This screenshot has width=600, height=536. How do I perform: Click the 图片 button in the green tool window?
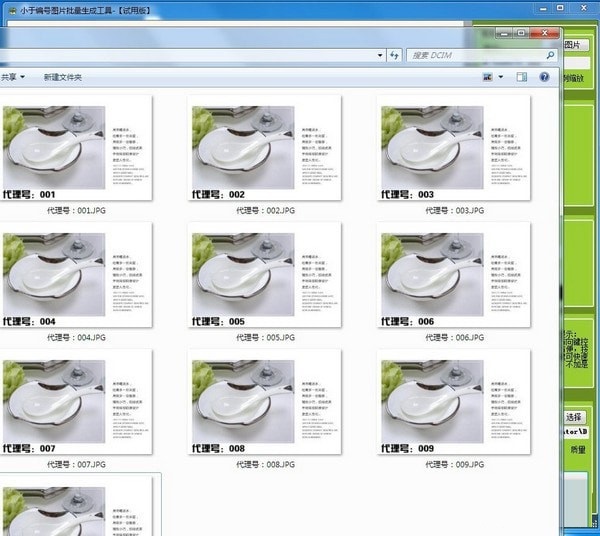pos(574,45)
